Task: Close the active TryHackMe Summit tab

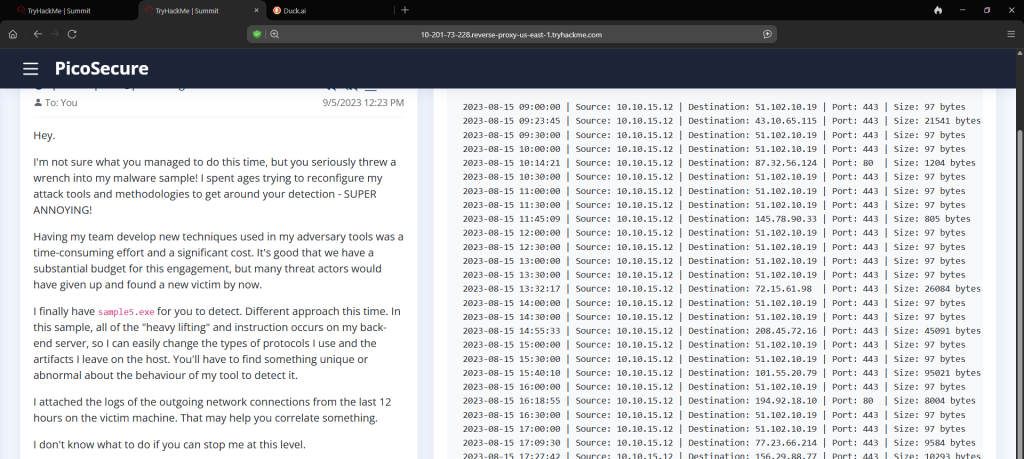Action: click(x=254, y=10)
